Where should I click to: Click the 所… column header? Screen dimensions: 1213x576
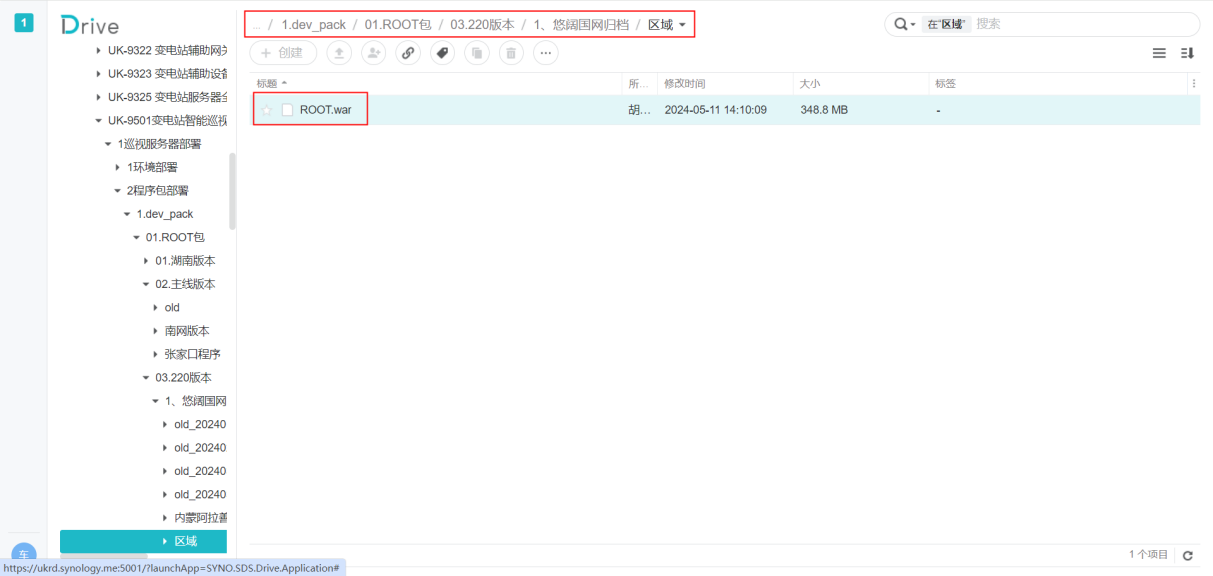(640, 84)
